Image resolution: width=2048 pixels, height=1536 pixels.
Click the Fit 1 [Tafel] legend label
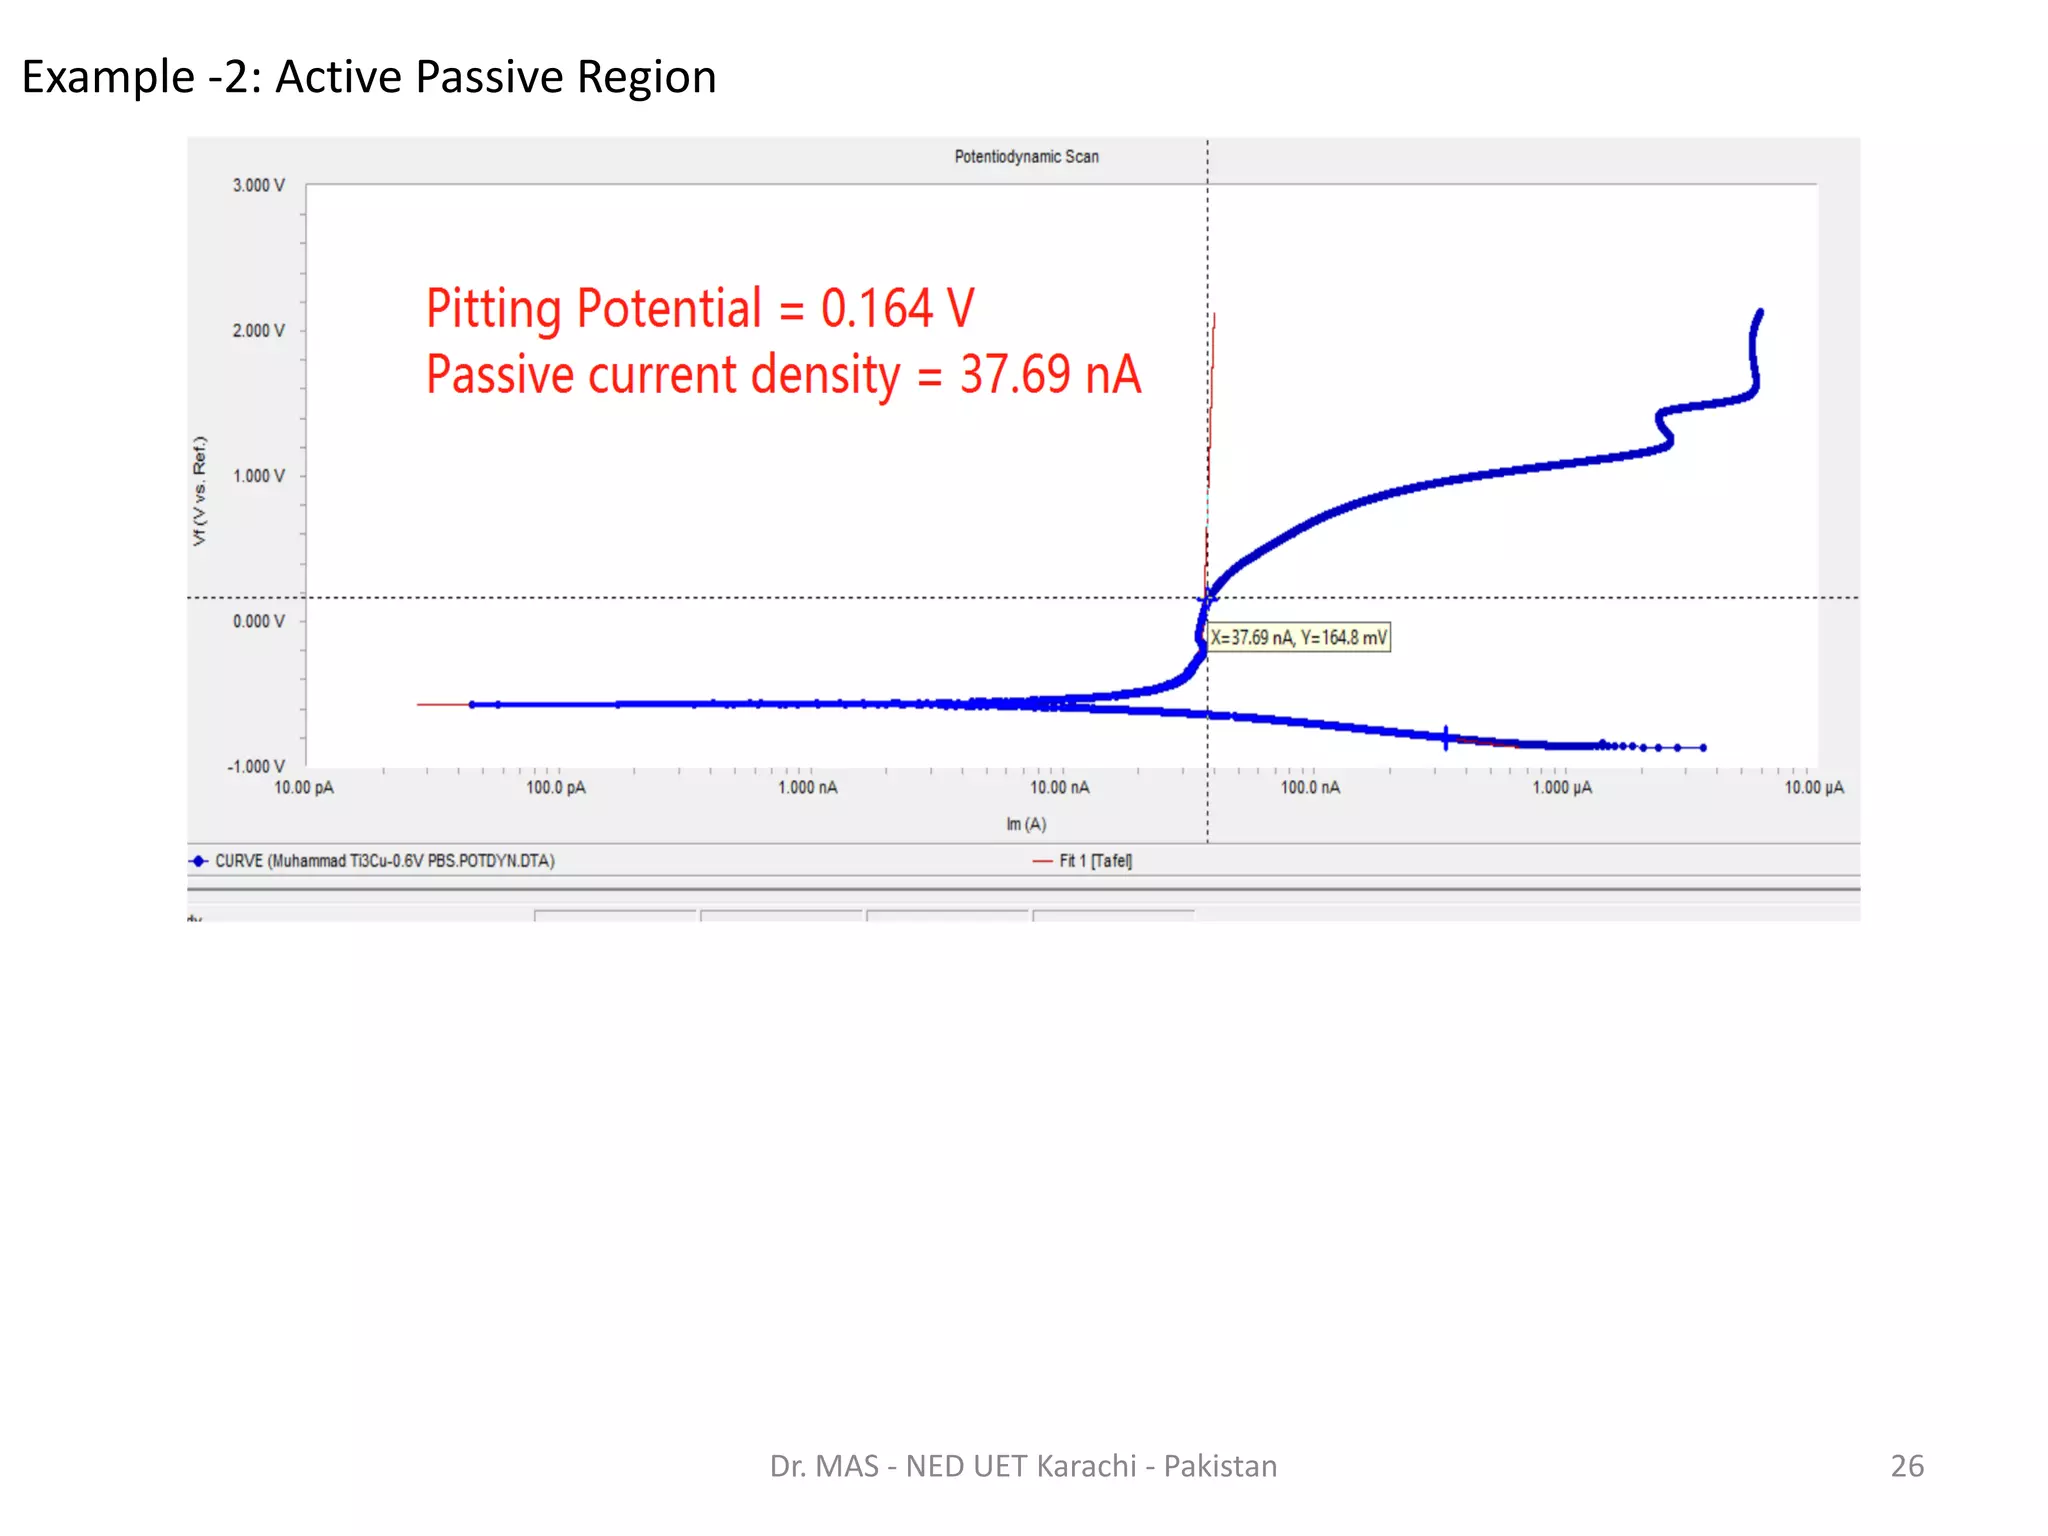(1096, 861)
